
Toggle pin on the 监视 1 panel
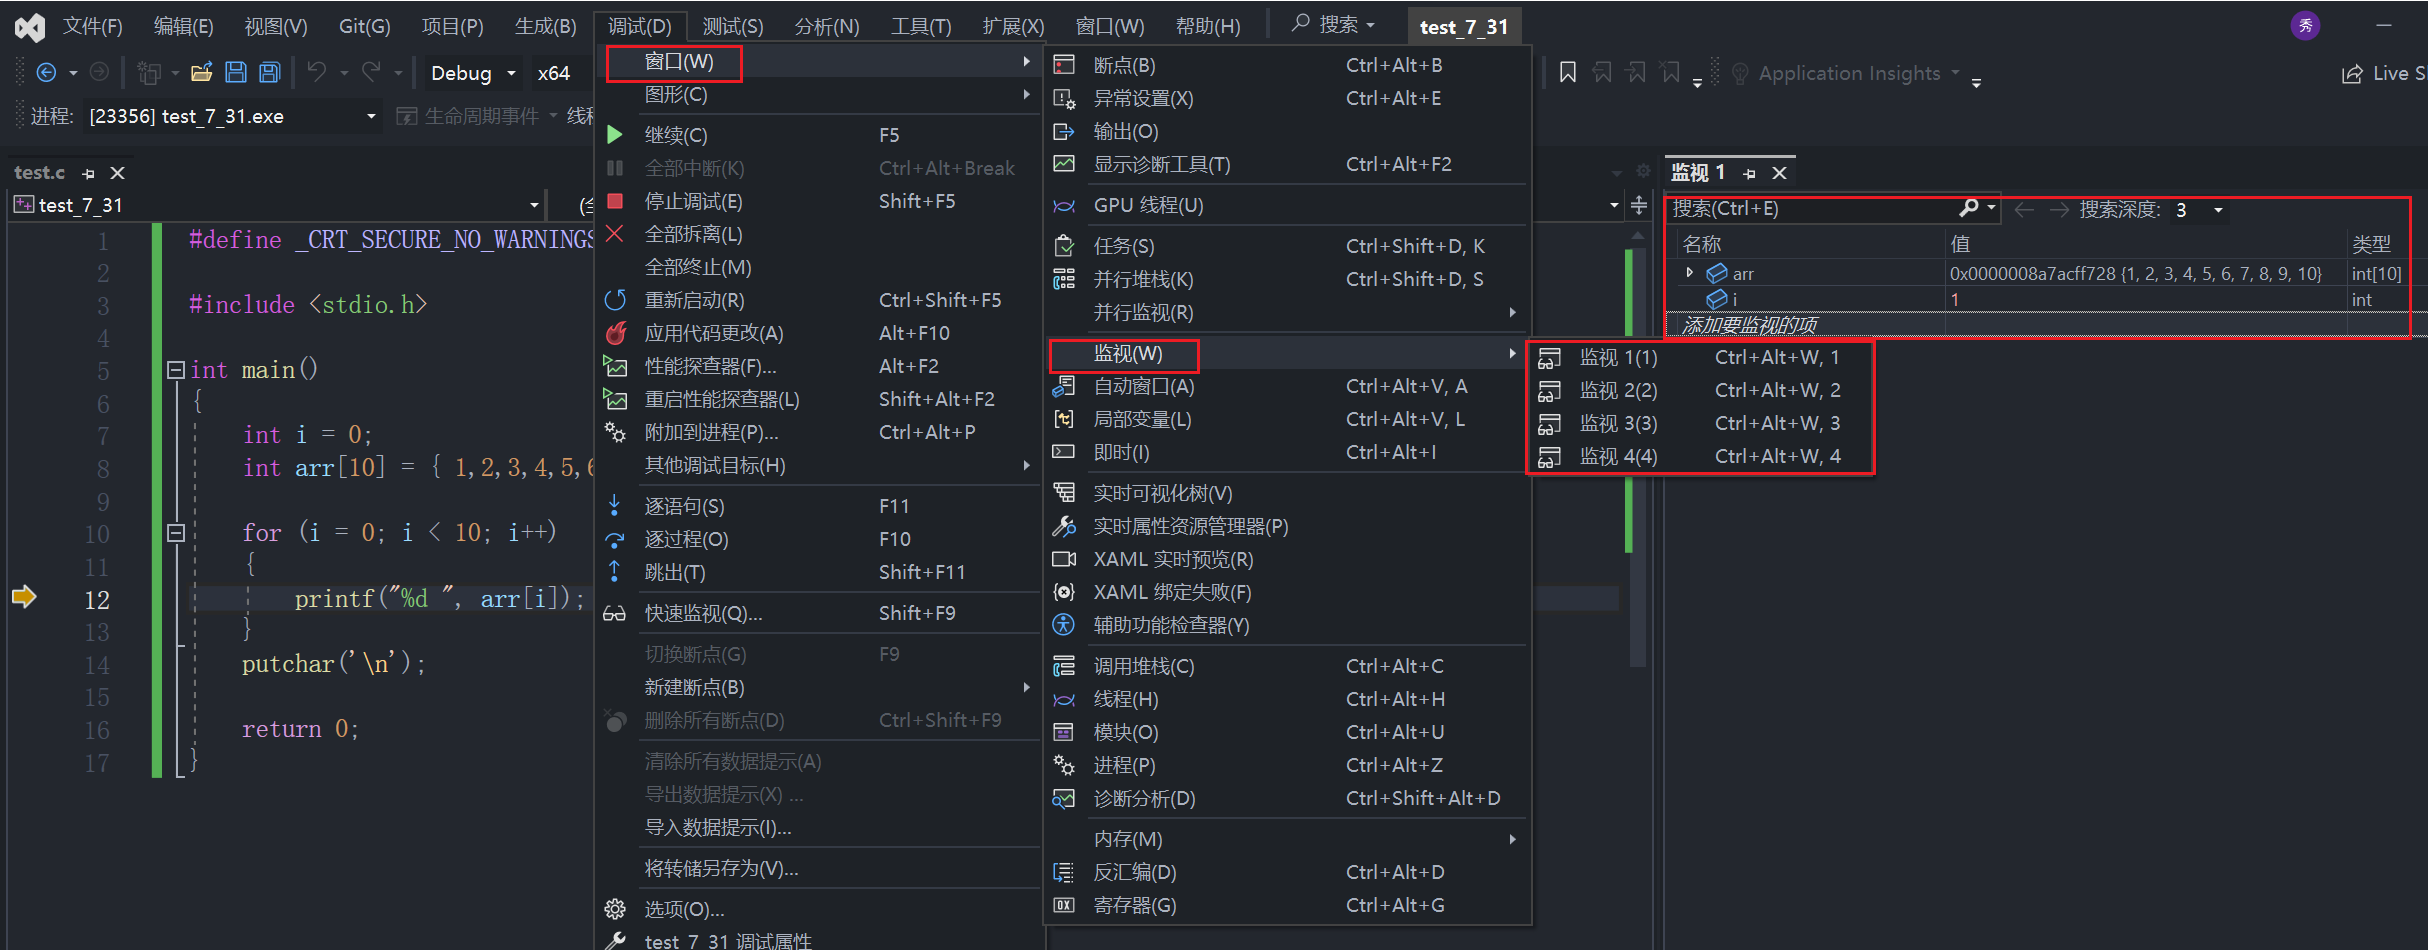click(1749, 173)
